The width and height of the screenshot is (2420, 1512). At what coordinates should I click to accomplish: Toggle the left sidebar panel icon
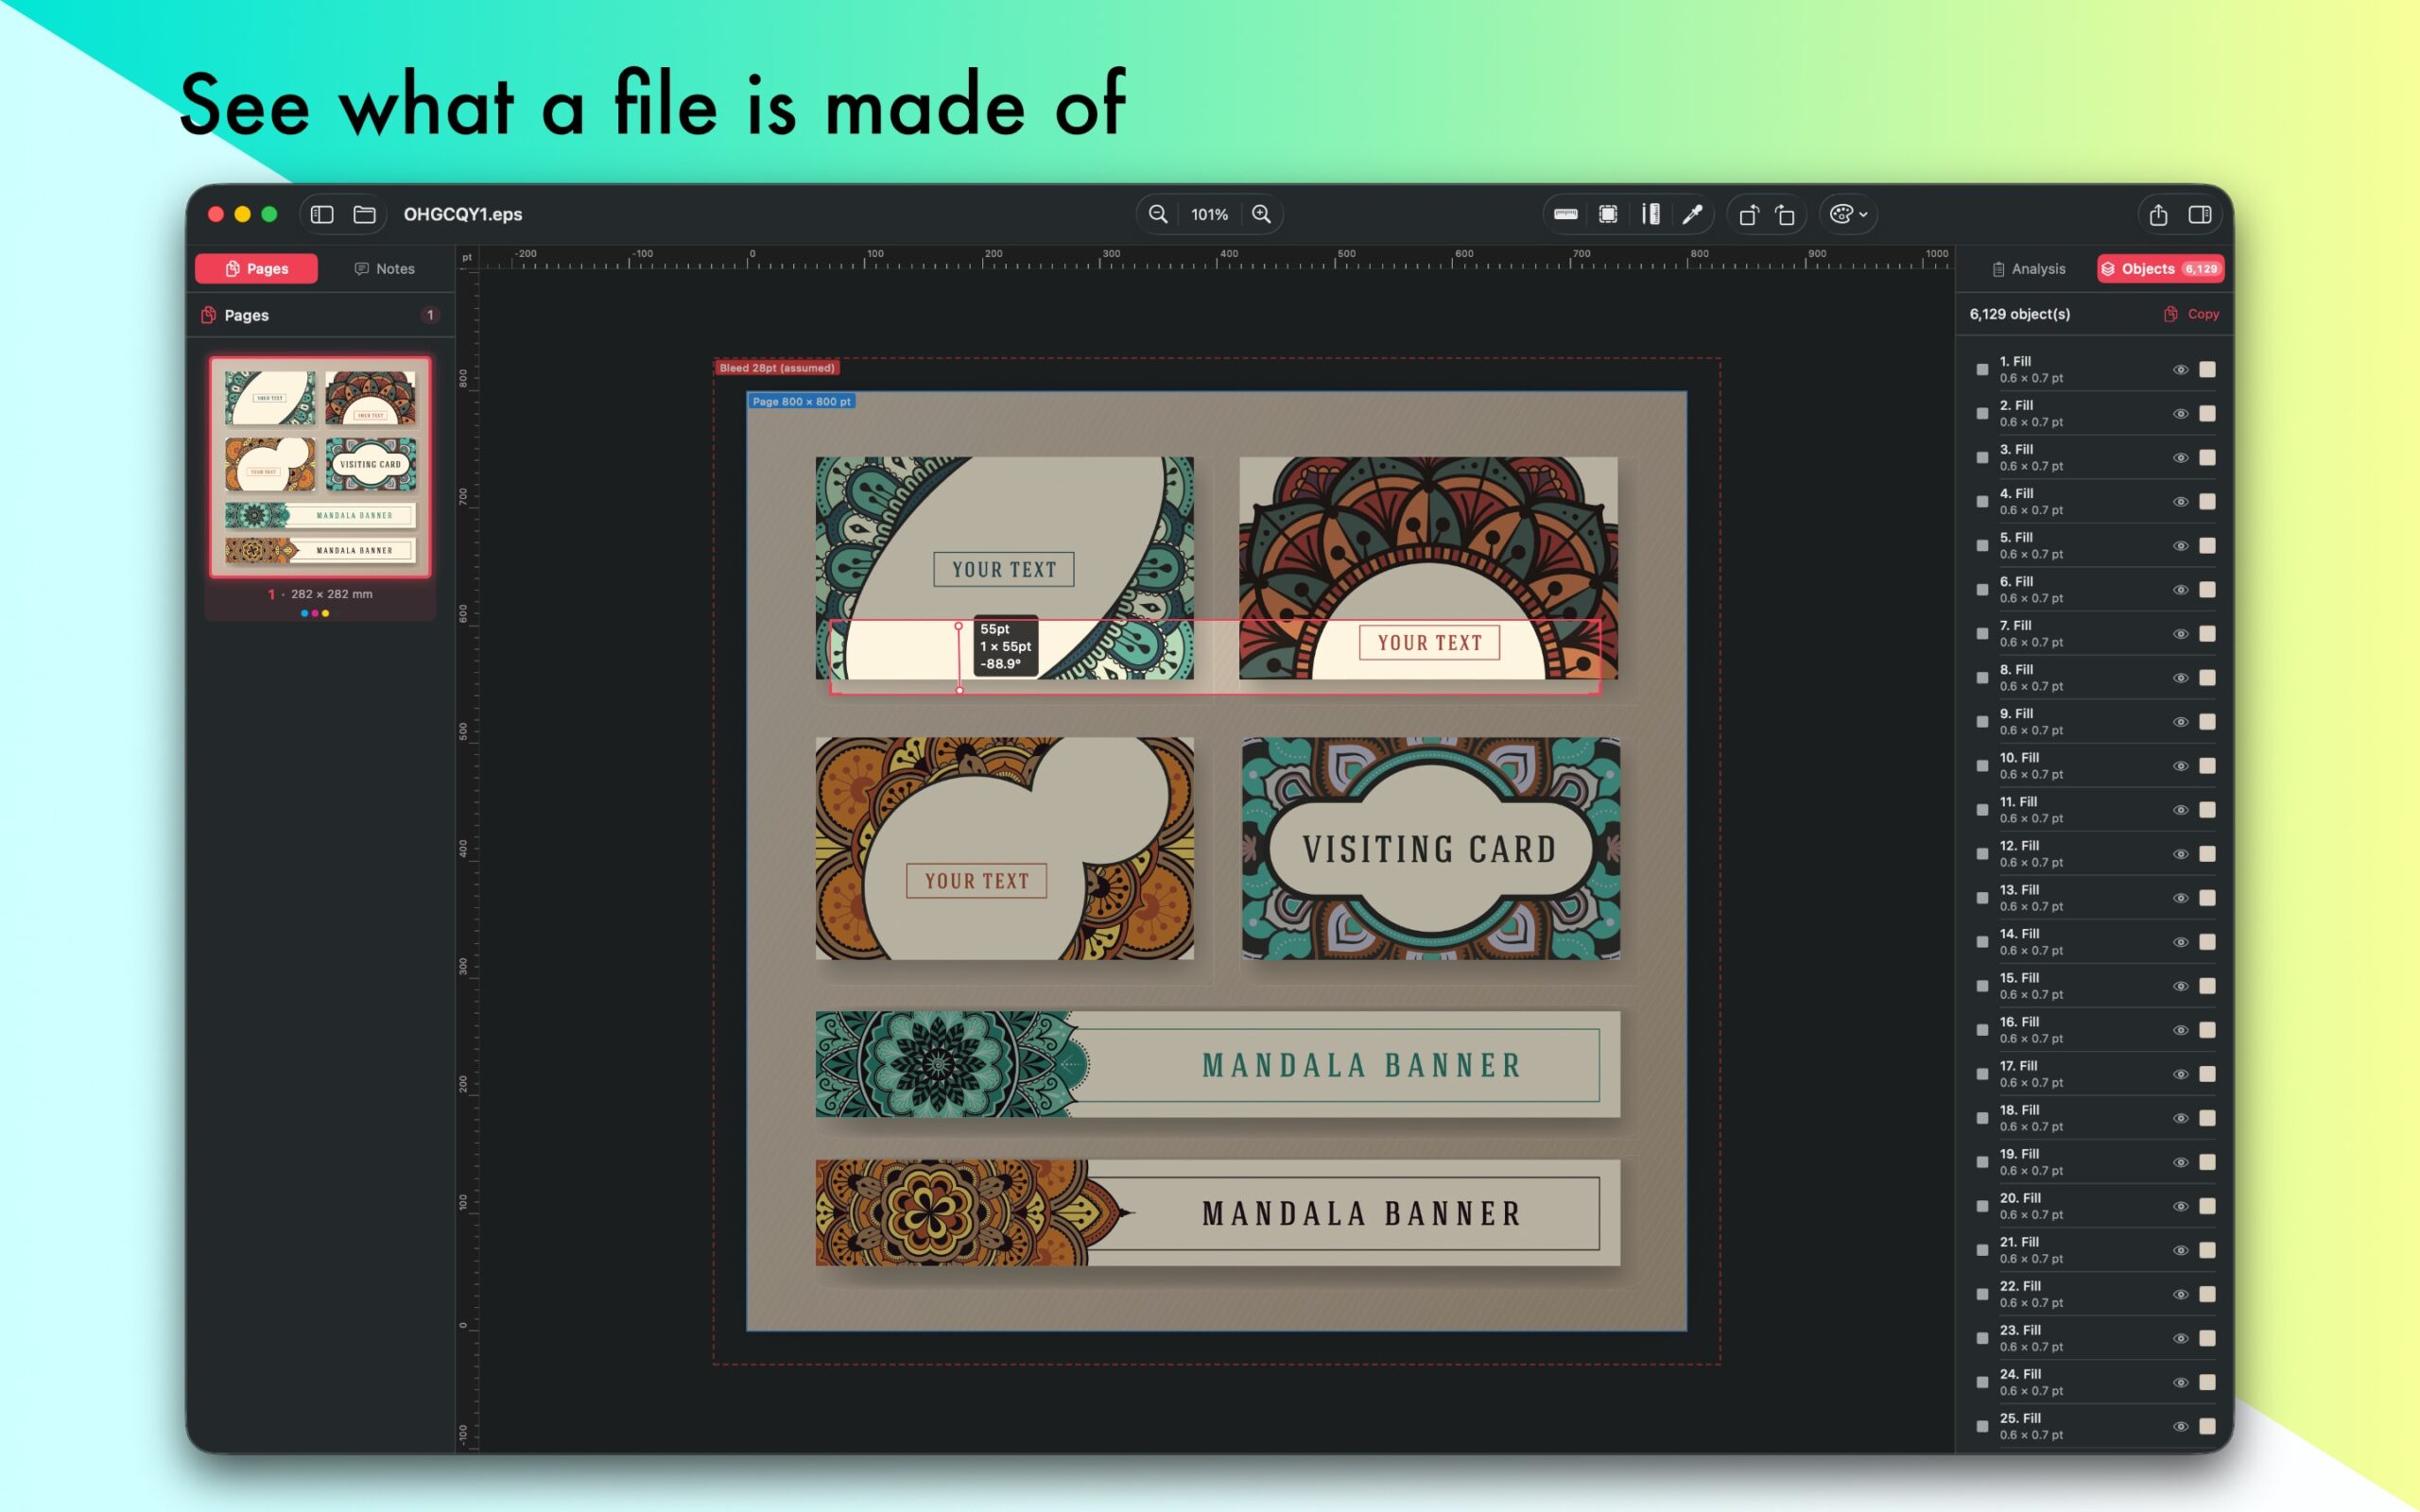(322, 214)
